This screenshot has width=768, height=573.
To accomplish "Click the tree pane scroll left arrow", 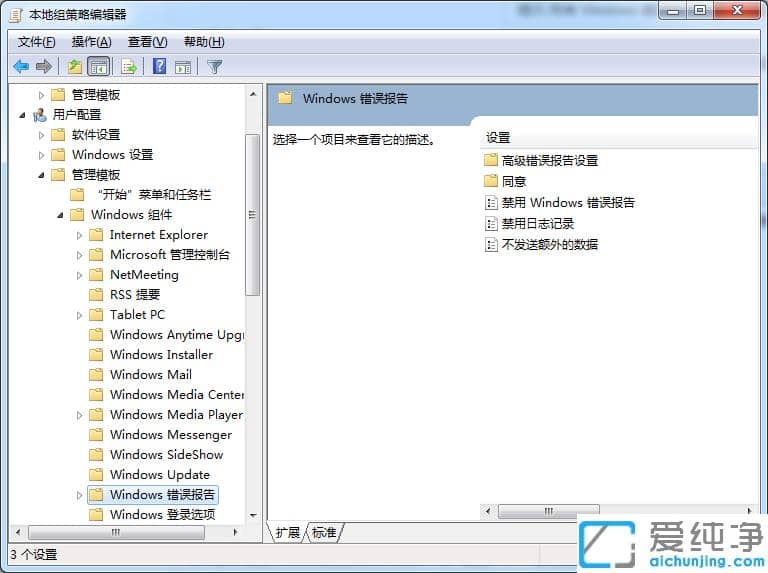I will pos(18,532).
